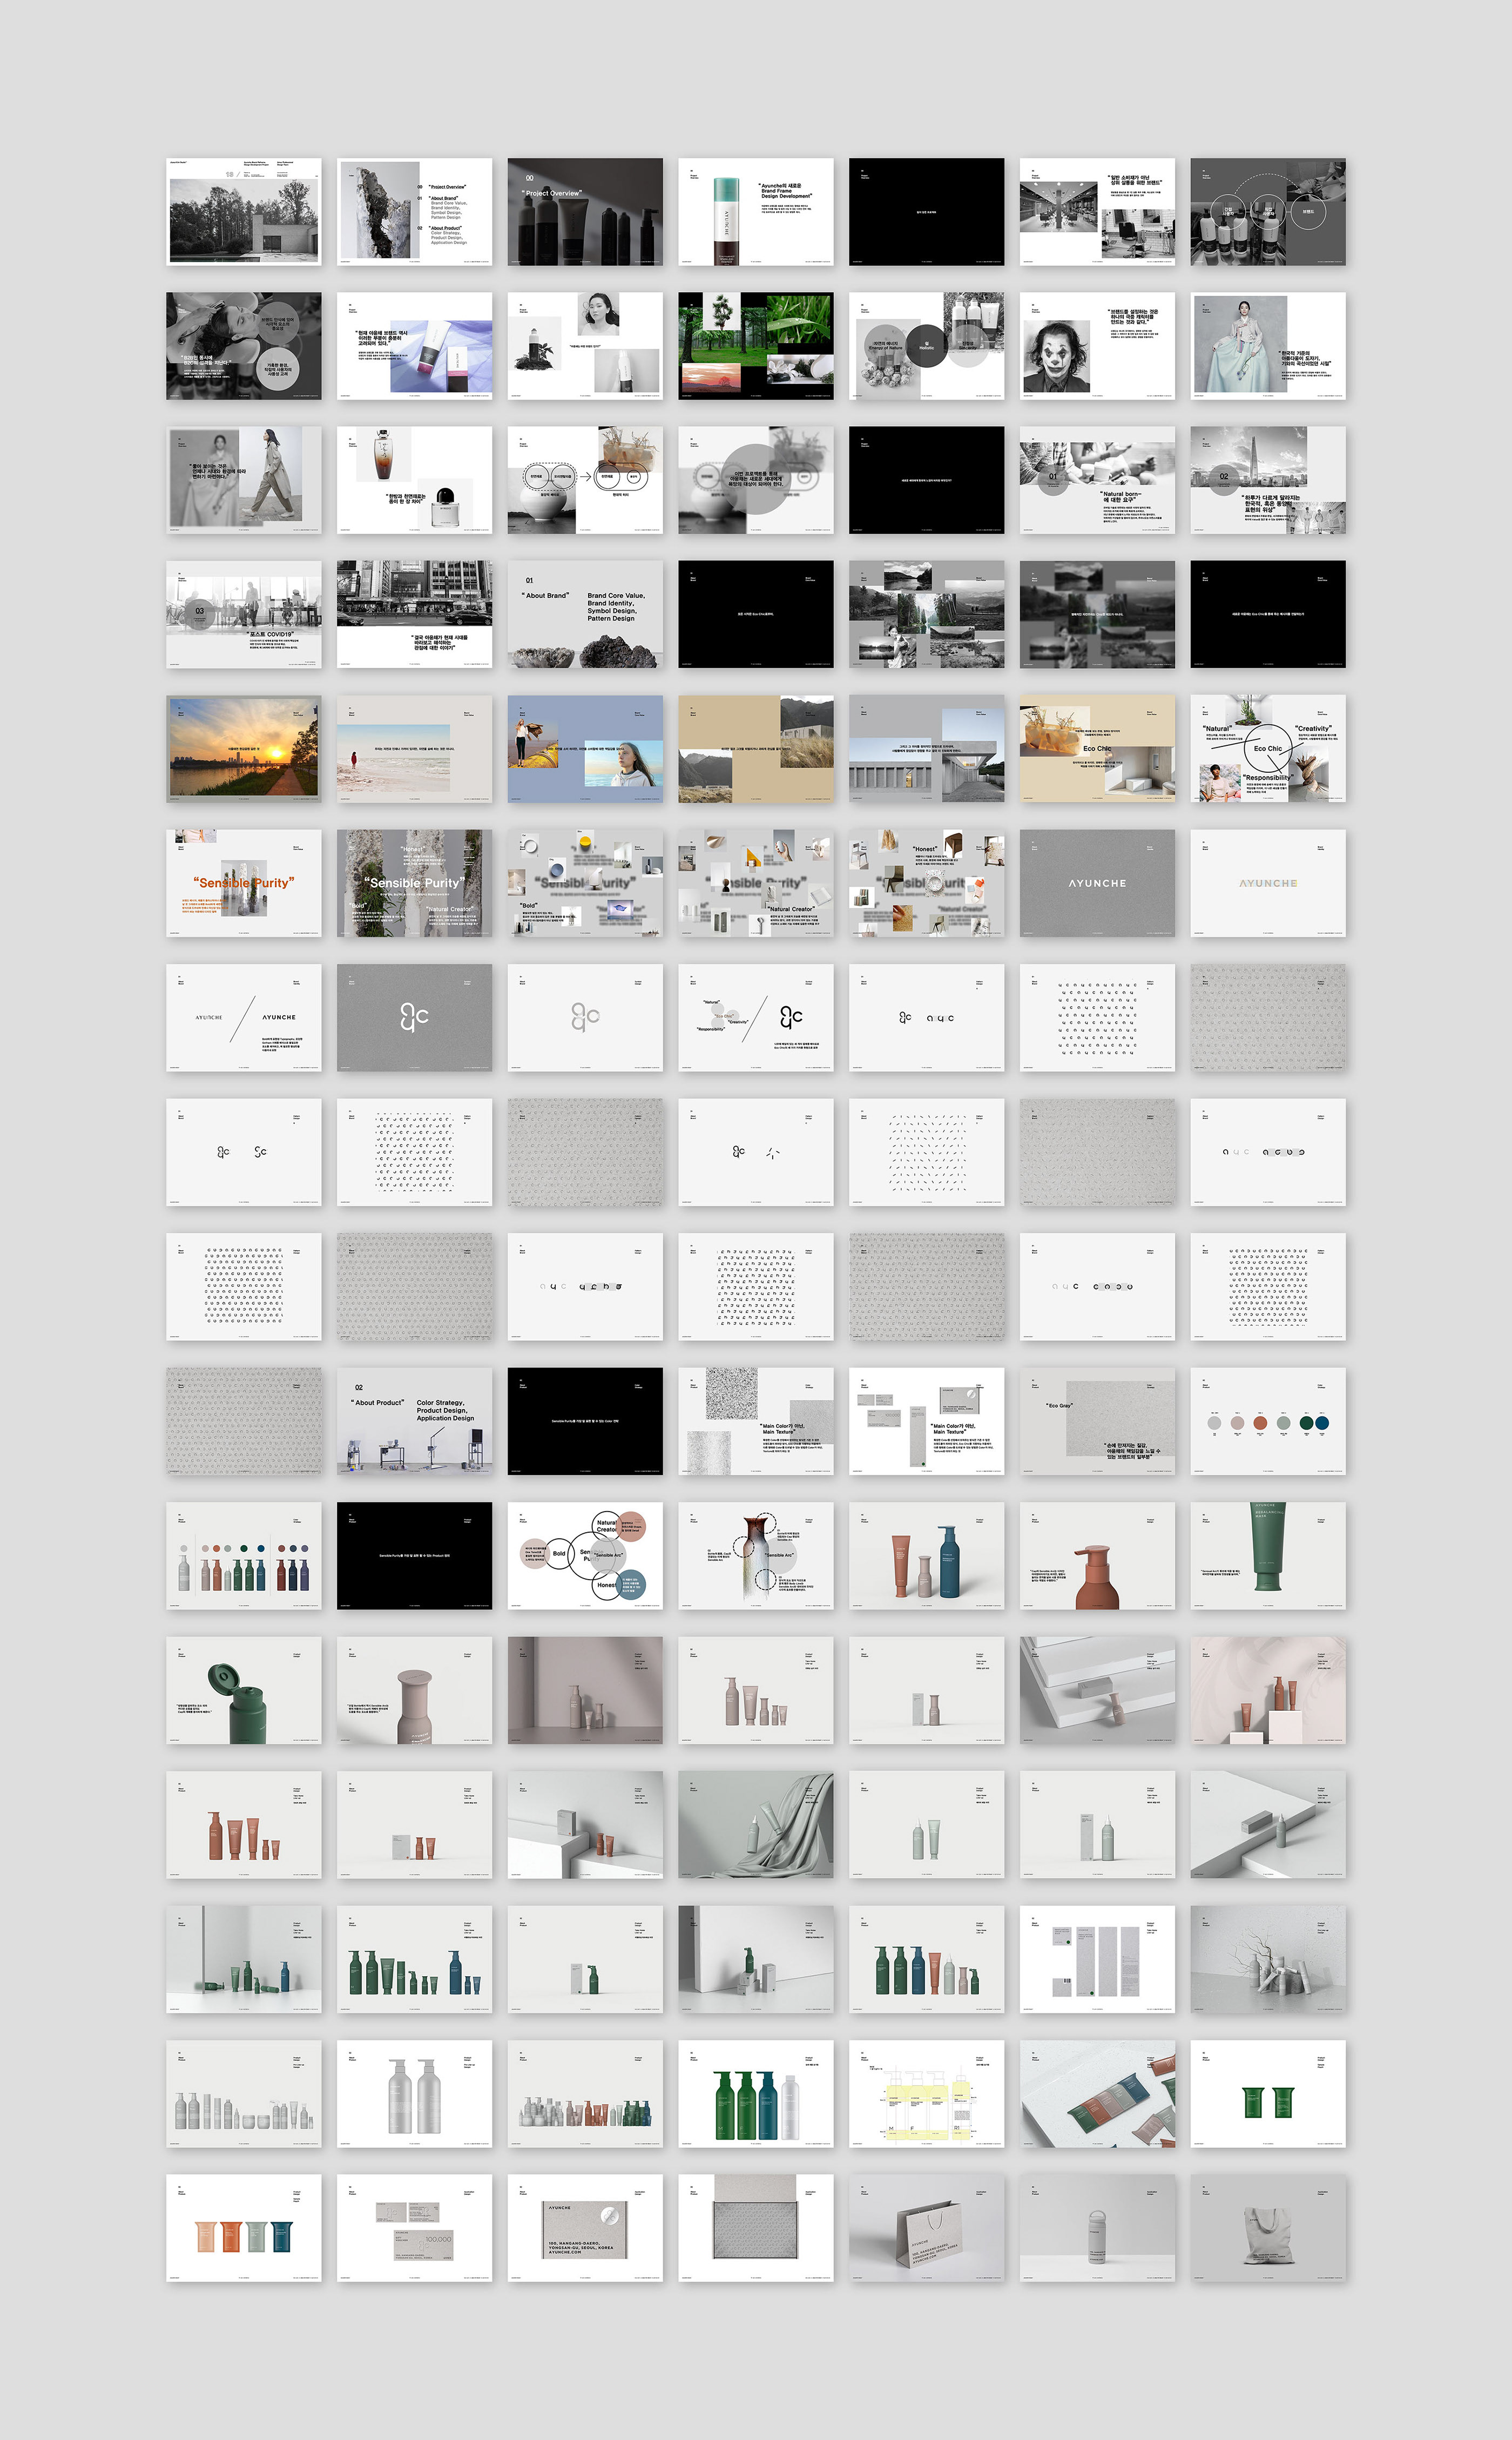The height and width of the screenshot is (2440, 1512).
Task: Open the "02 About Product" section slide
Action: pos(414,1421)
